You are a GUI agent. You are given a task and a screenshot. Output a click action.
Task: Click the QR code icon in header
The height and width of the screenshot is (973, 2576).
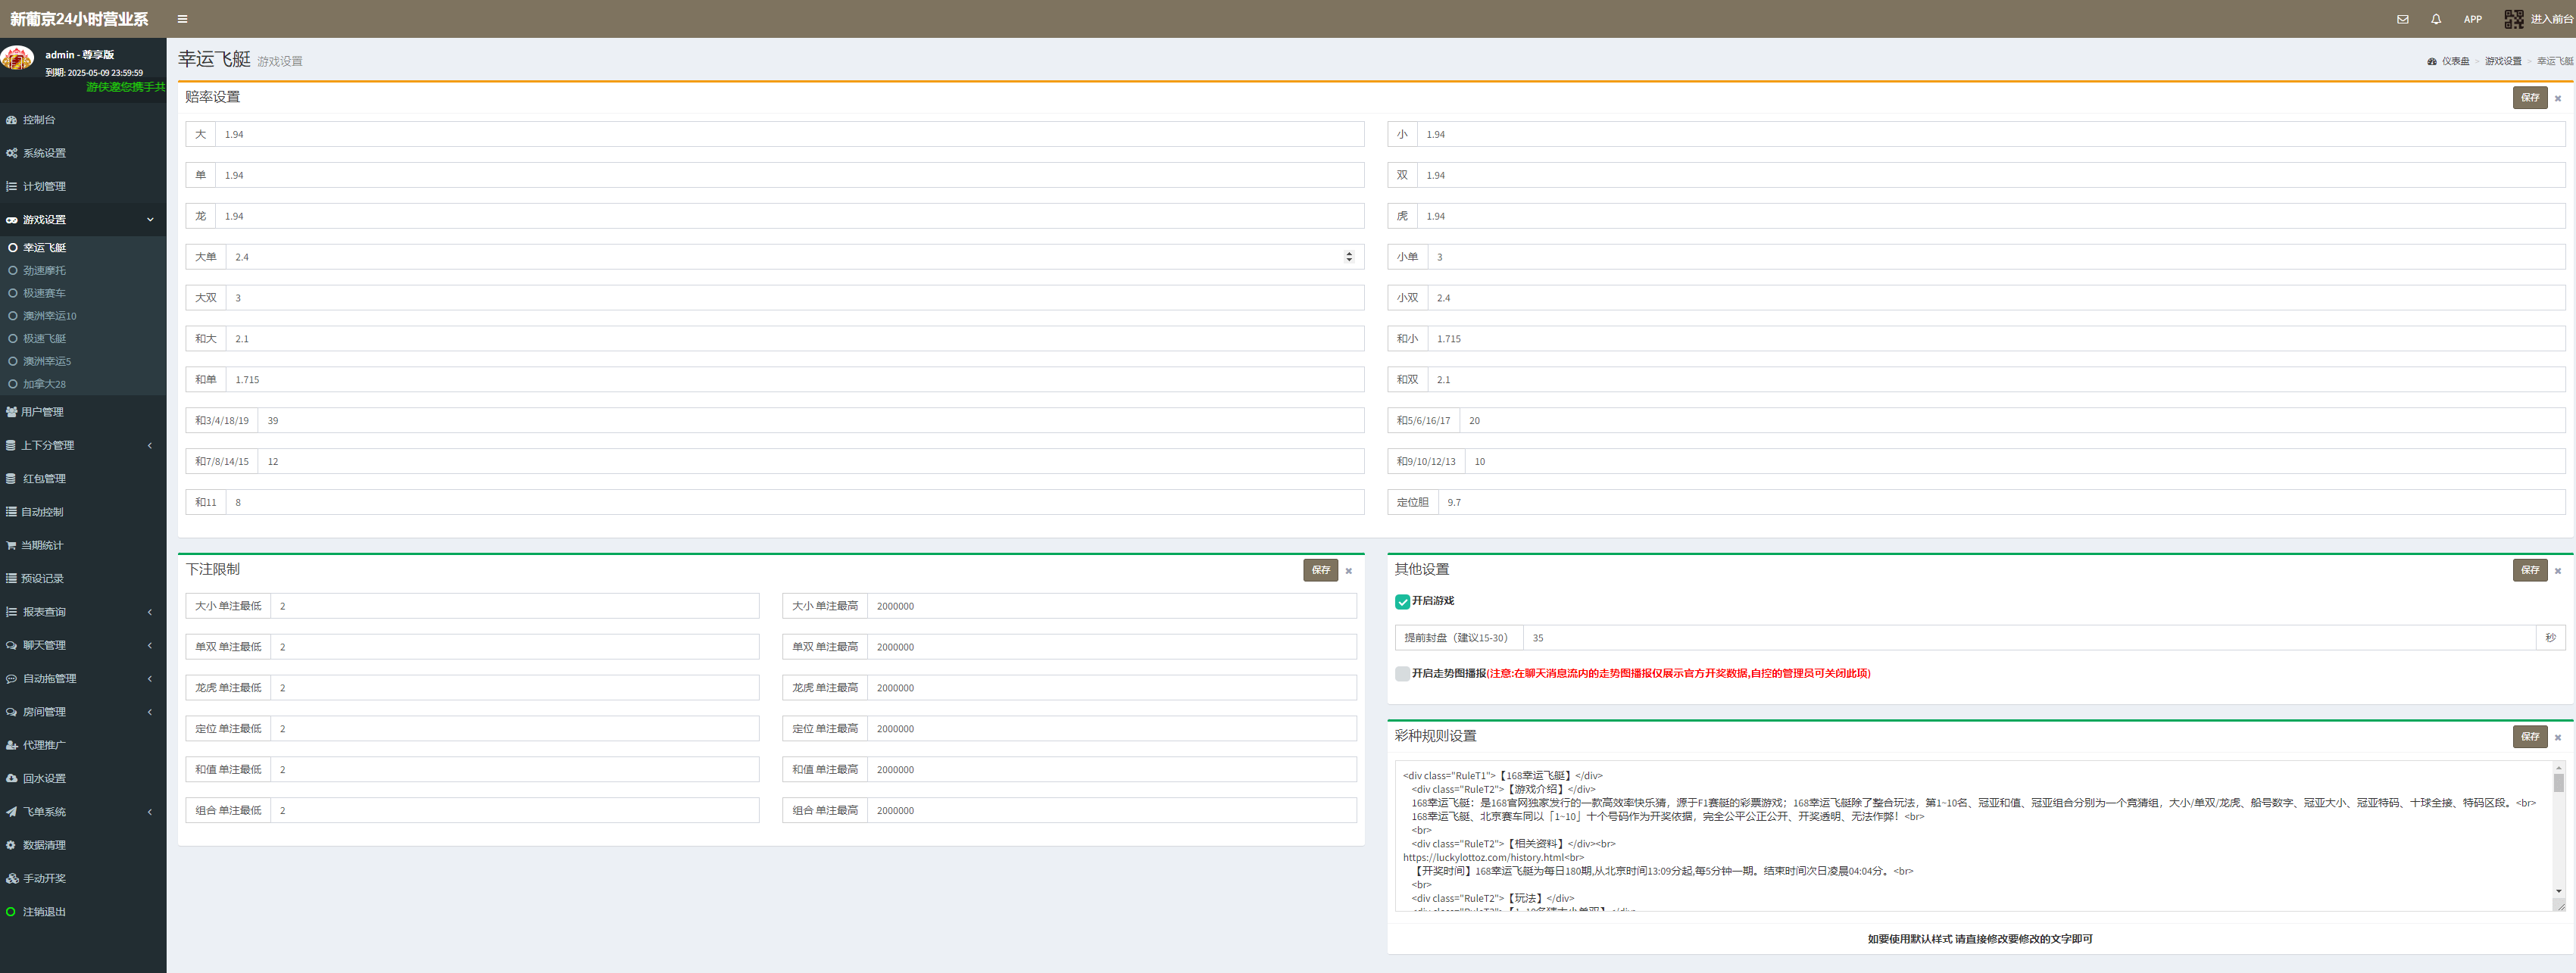coord(2513,19)
